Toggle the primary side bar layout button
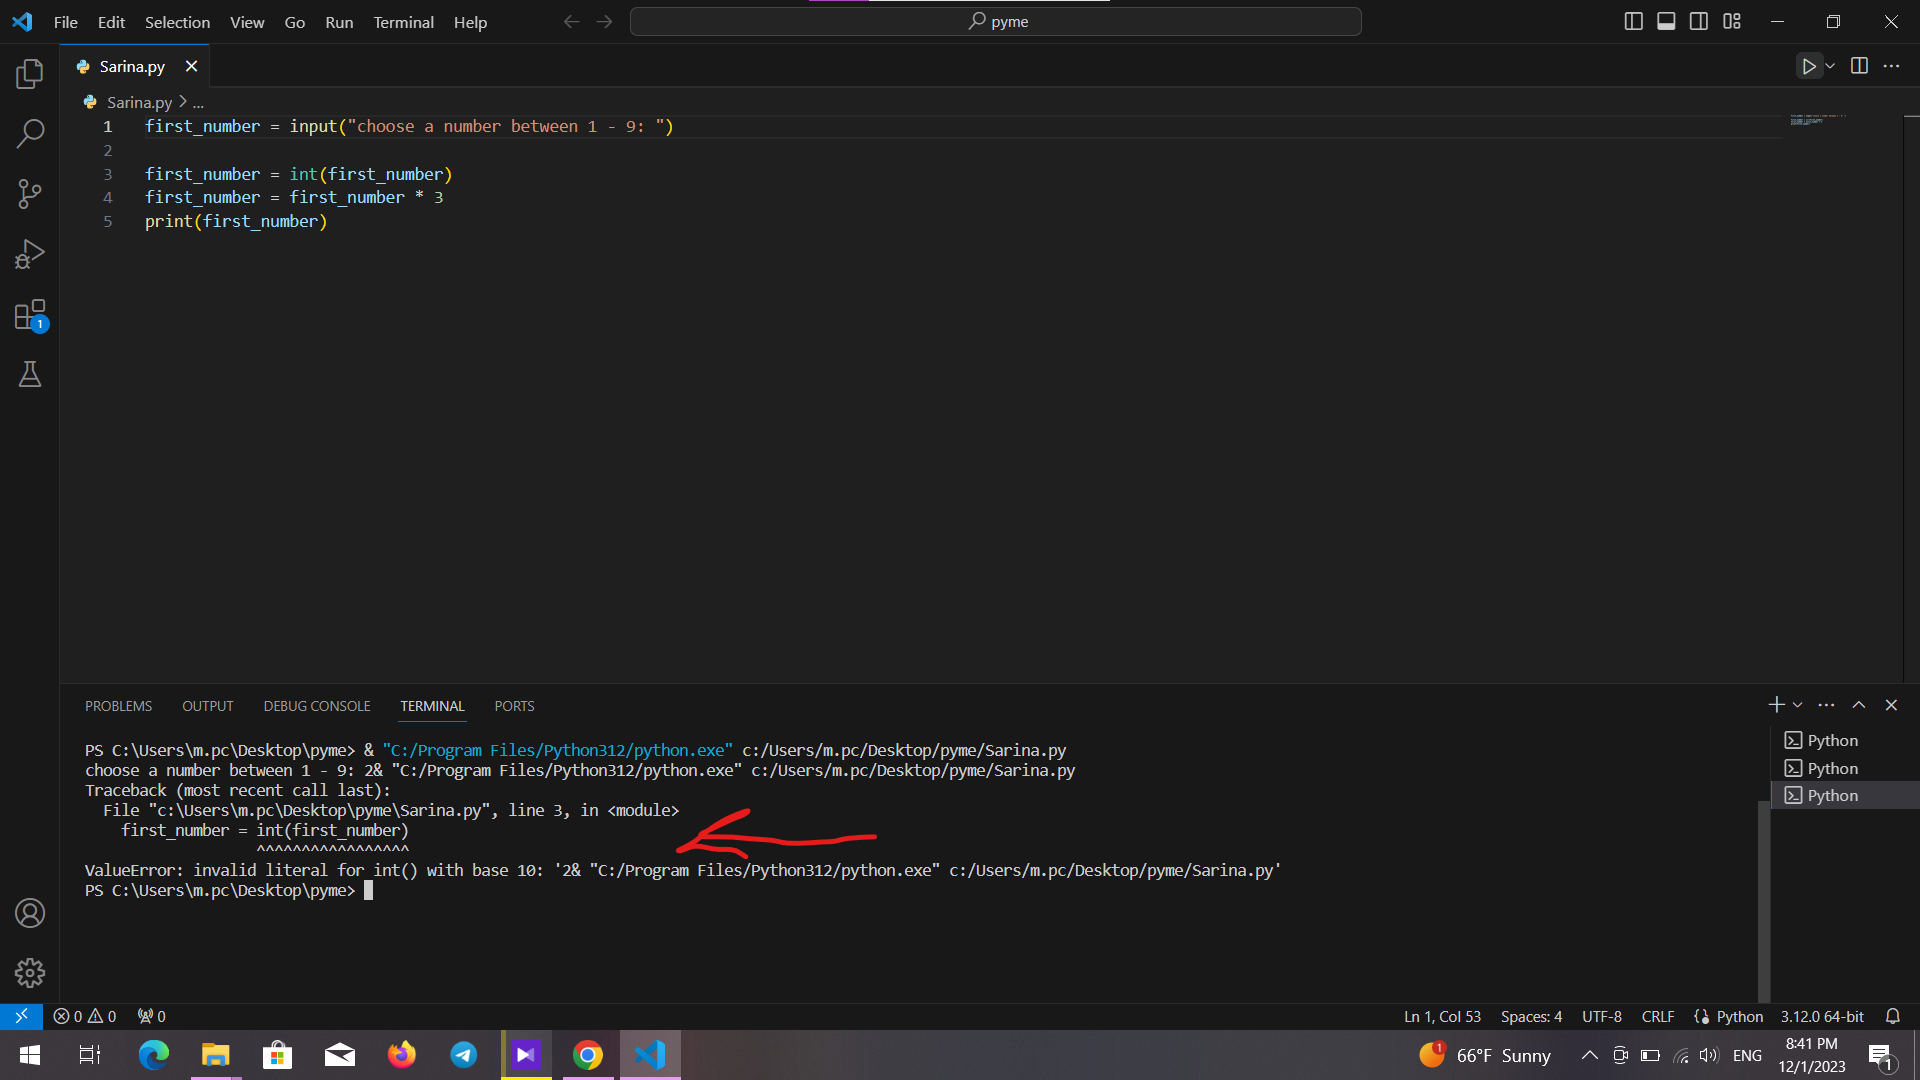This screenshot has height=1080, width=1920. (x=1633, y=21)
